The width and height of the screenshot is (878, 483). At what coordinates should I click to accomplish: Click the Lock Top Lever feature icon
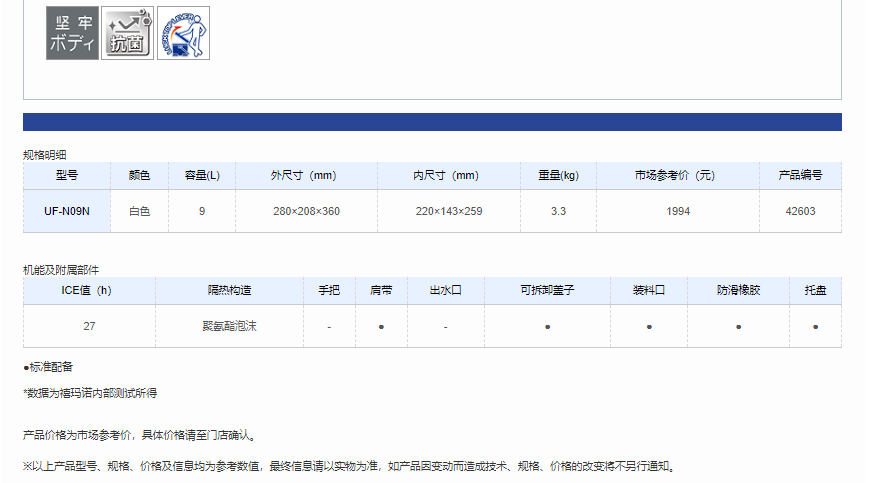(184, 33)
